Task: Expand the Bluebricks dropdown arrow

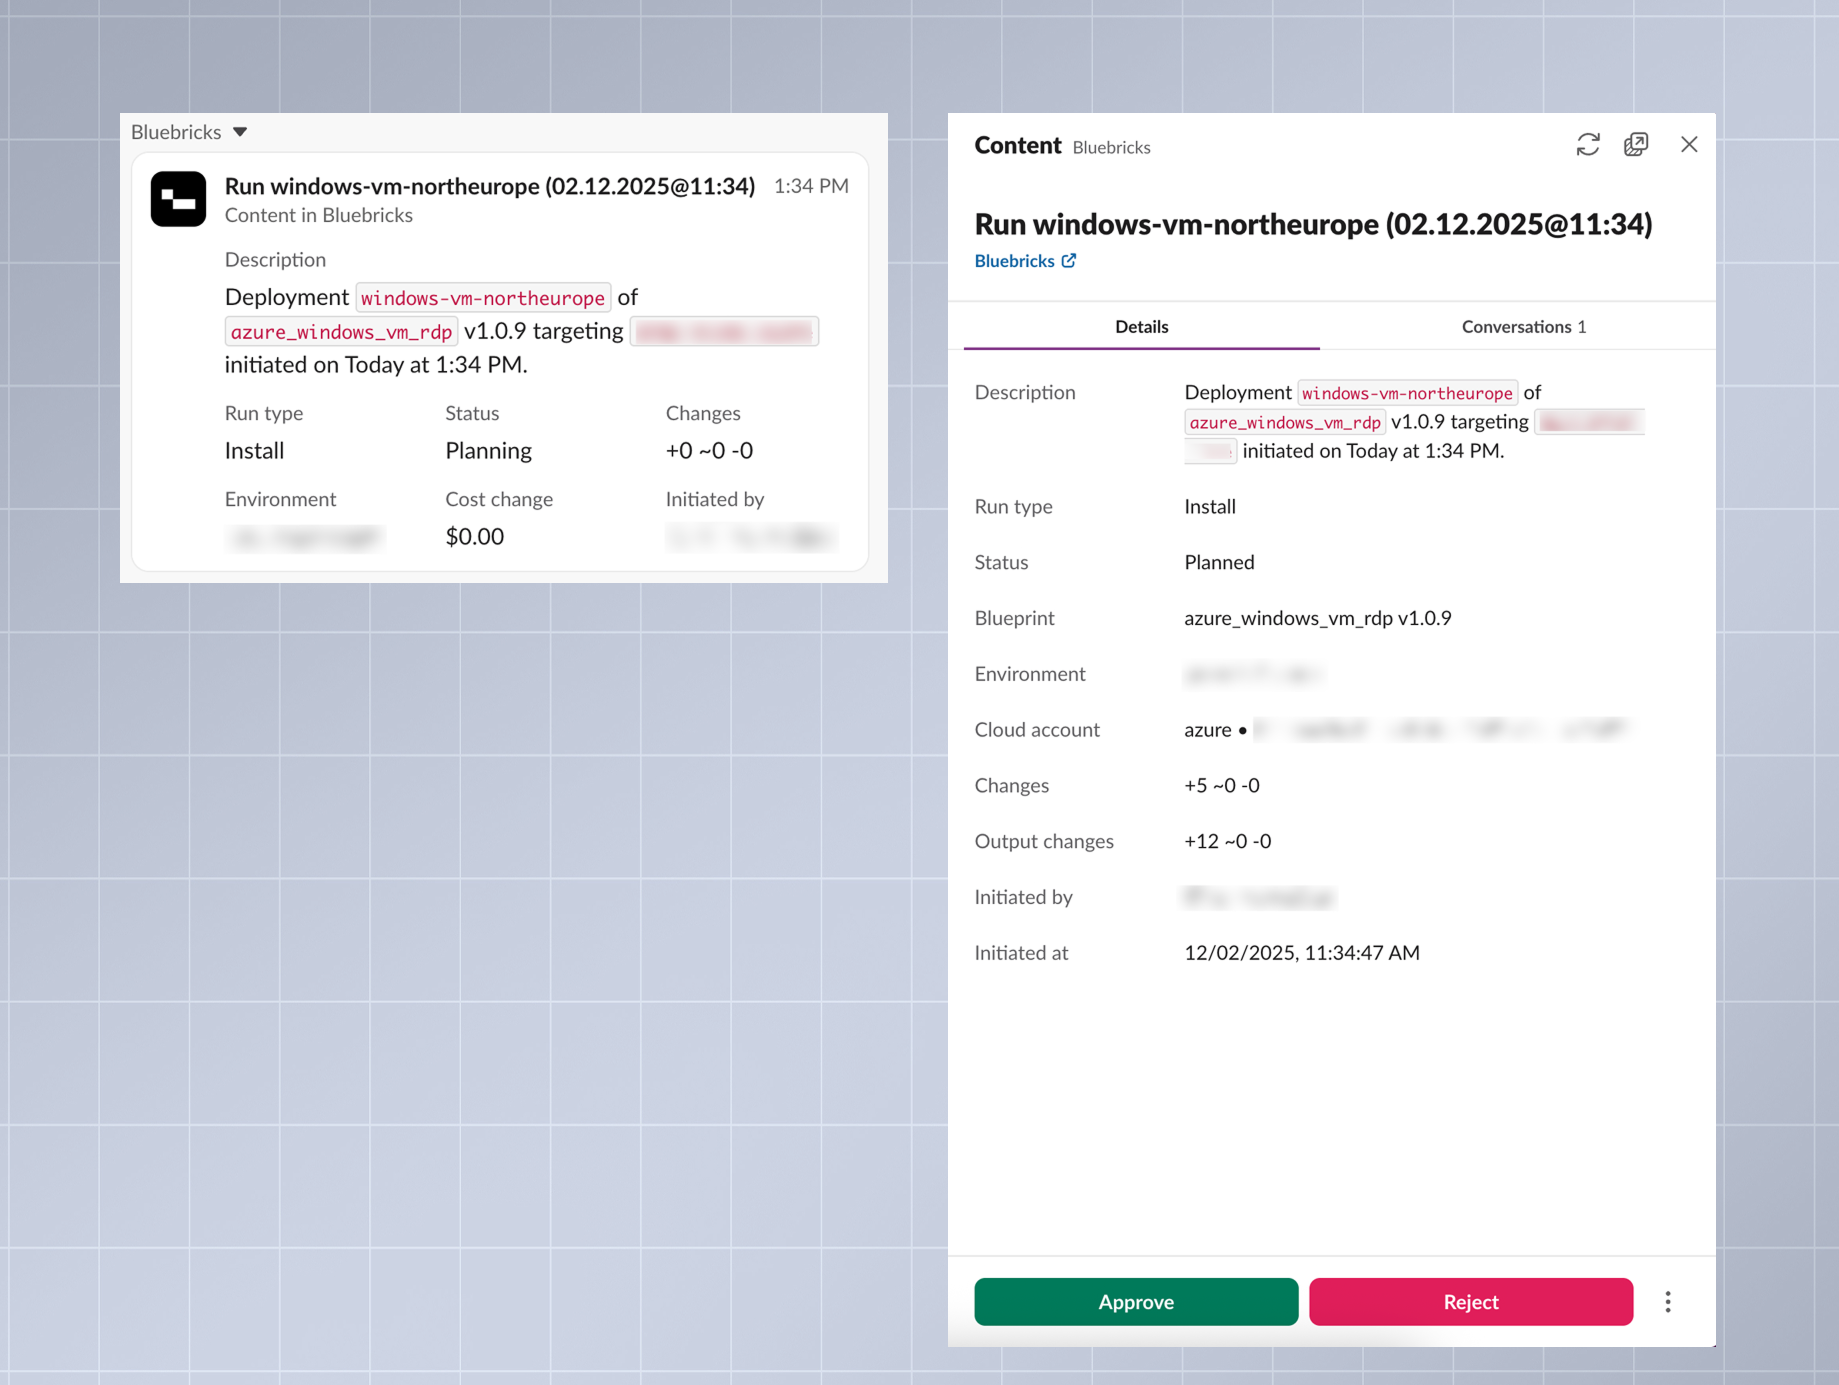Action: pyautogui.click(x=240, y=132)
